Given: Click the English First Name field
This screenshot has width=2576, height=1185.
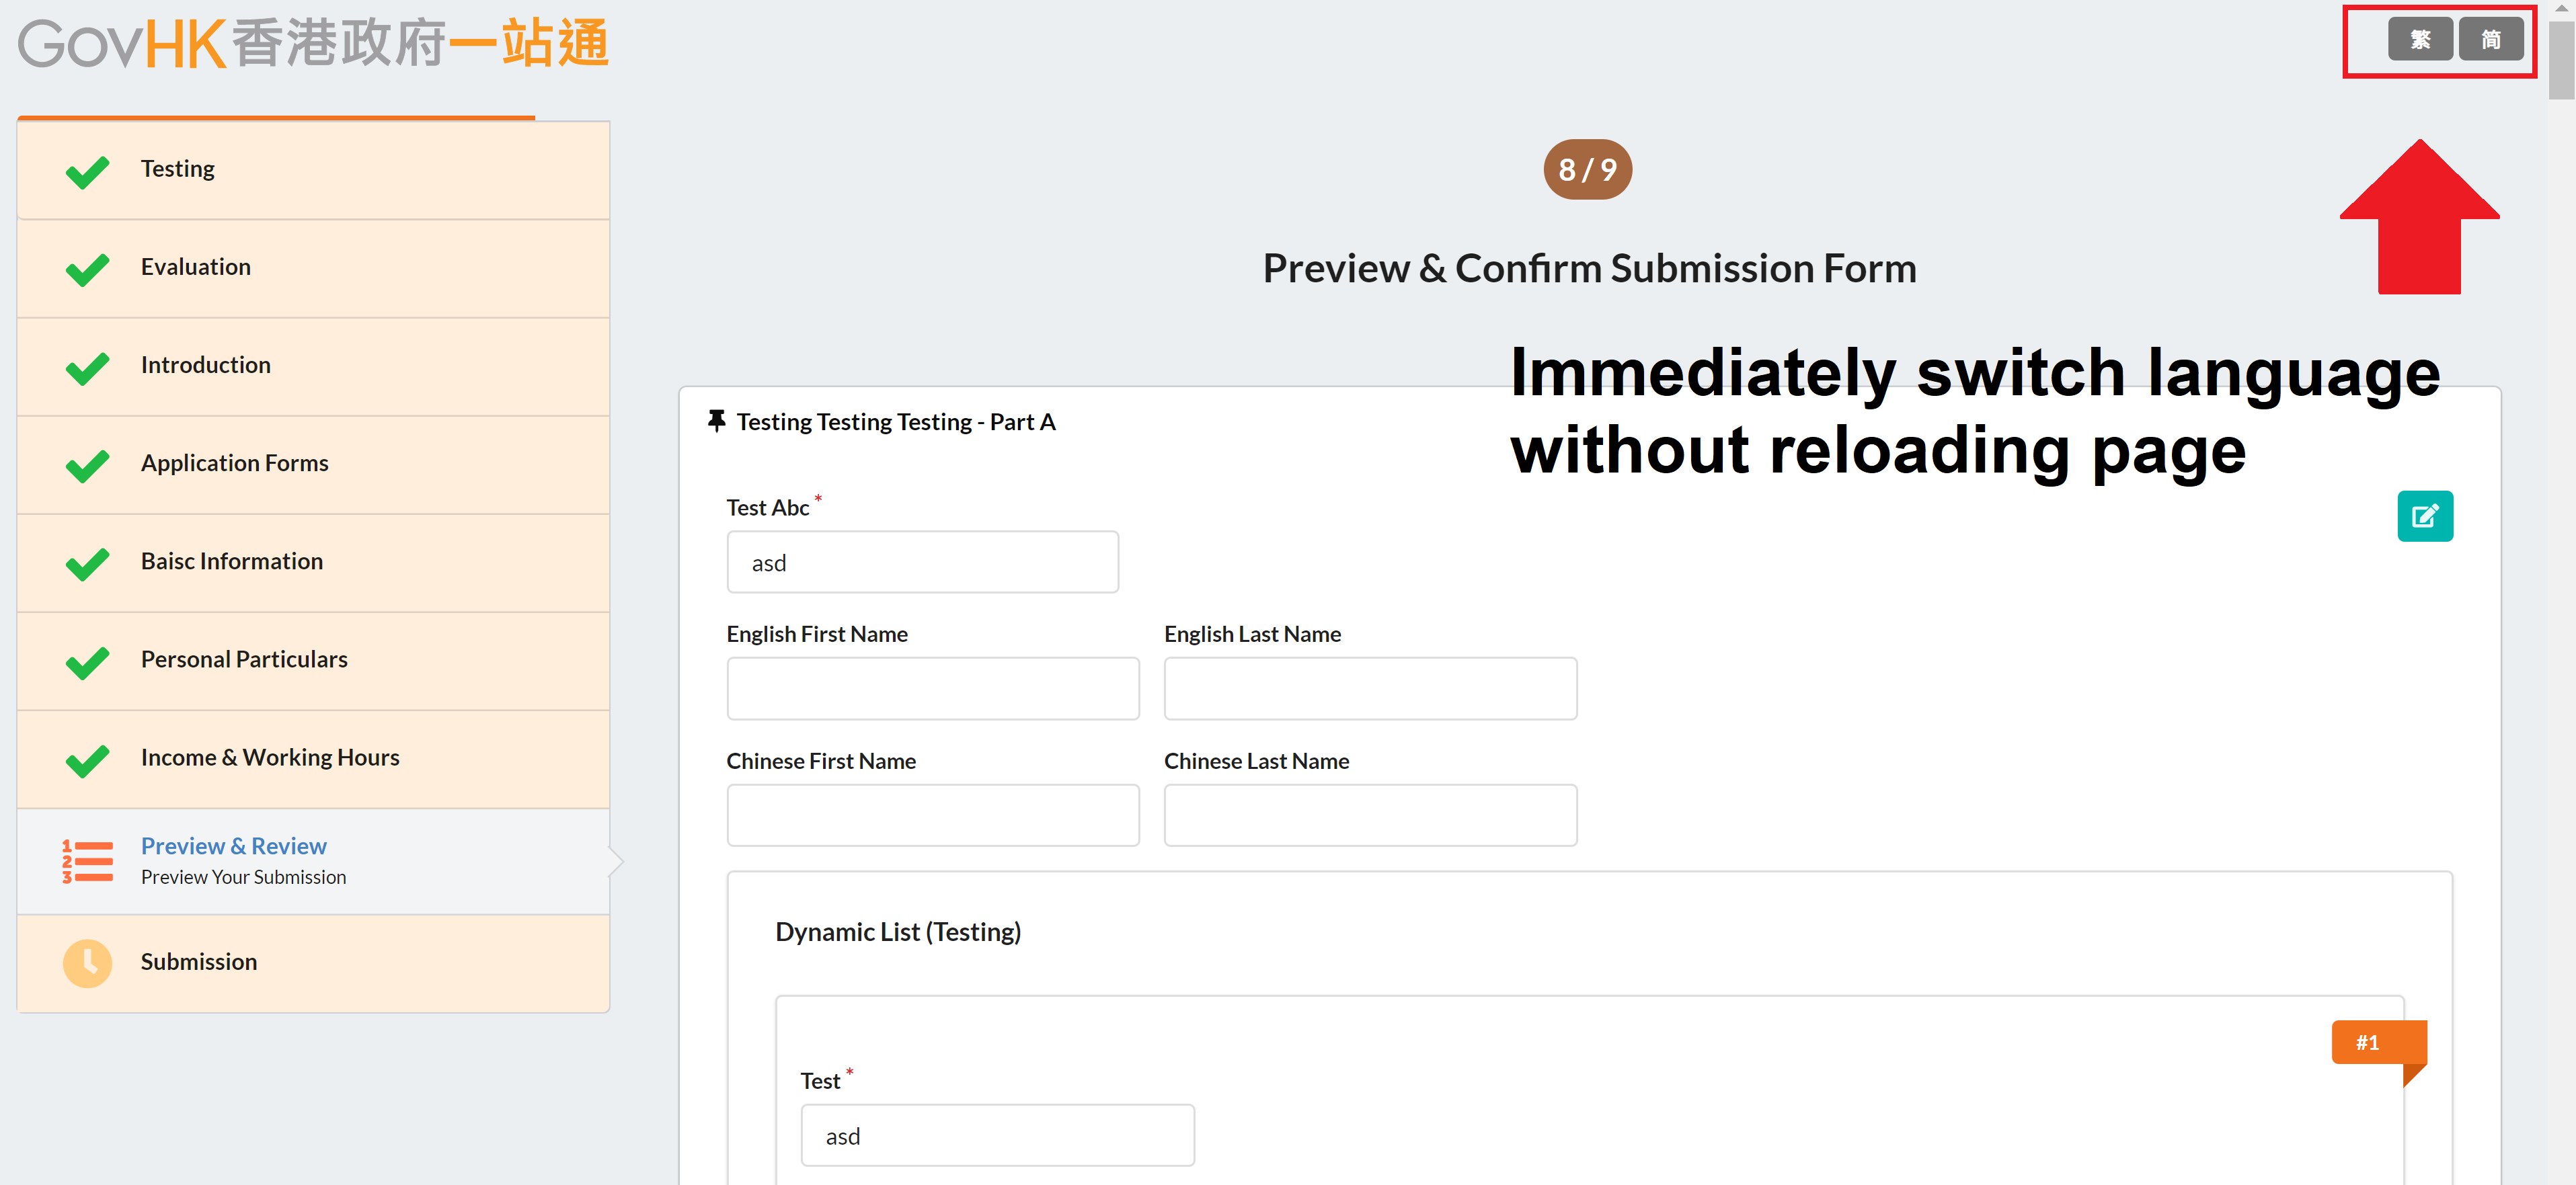Looking at the screenshot, I should click(x=933, y=688).
